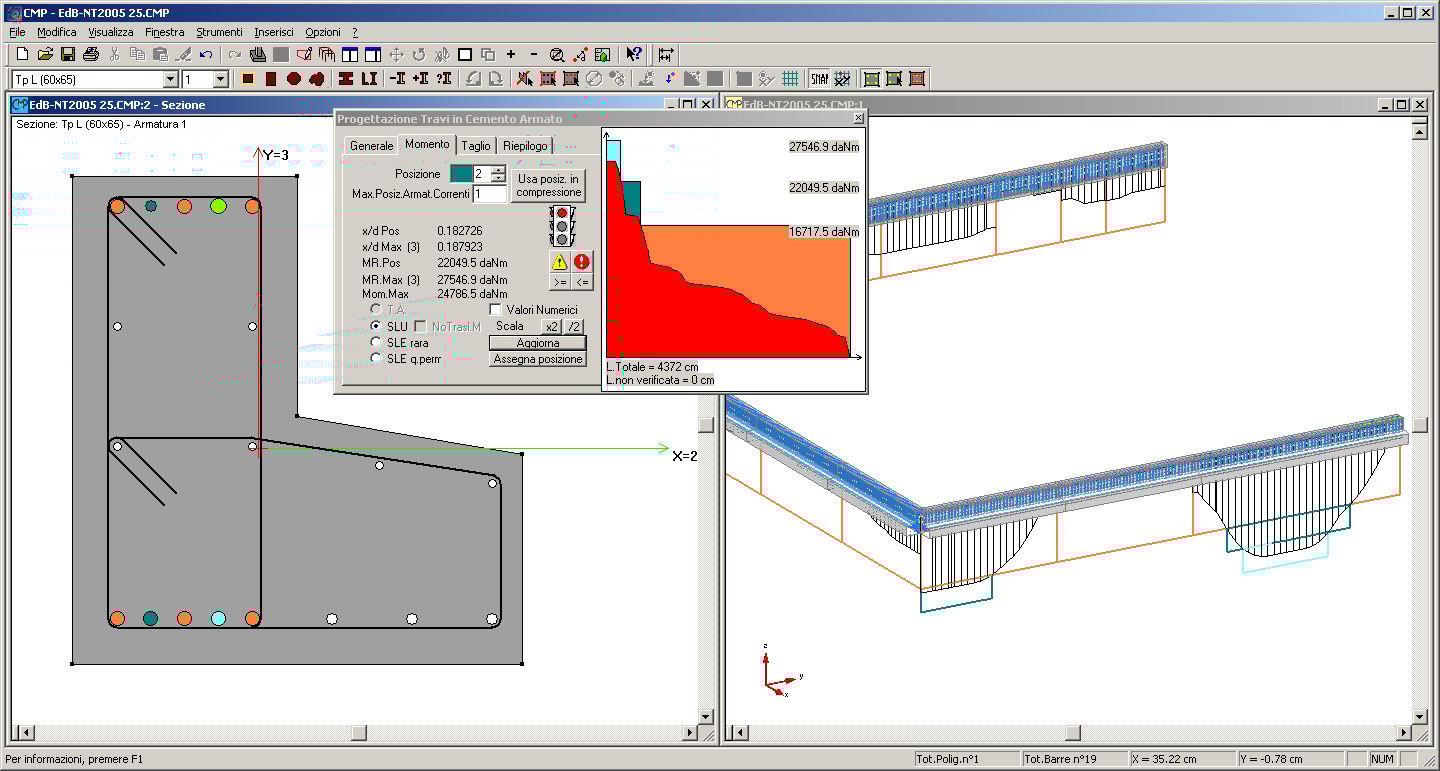Open the Tp L (60x65) section dropdown
1440x771 pixels.
(x=171, y=78)
